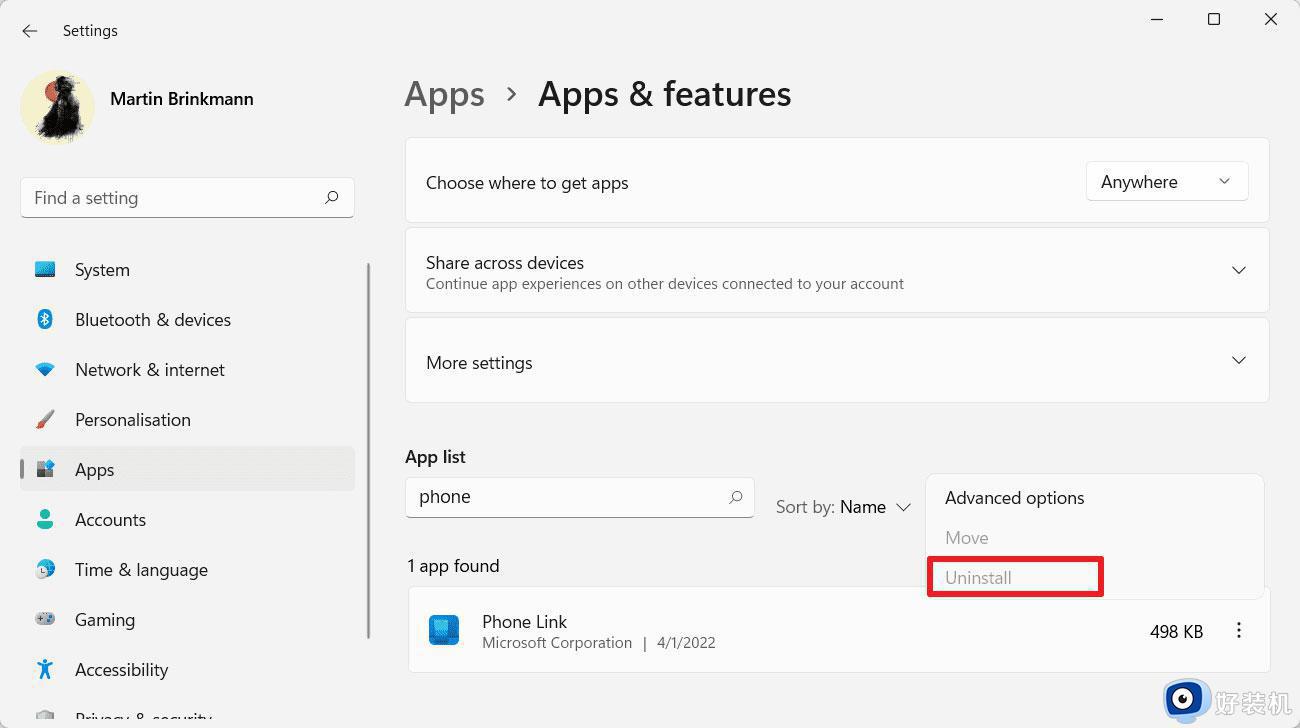Choose Advanced options in context menu
The width and height of the screenshot is (1300, 728).
point(1015,498)
